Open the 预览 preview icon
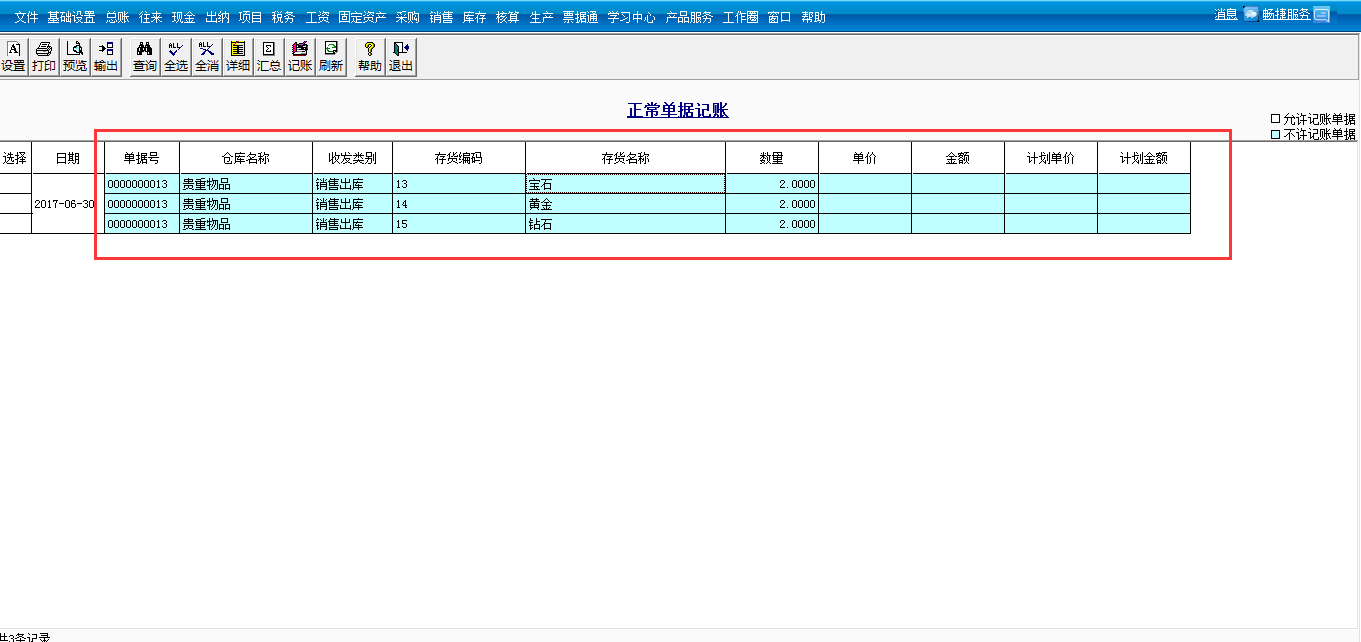This screenshot has height=642, width=1361. [x=75, y=57]
